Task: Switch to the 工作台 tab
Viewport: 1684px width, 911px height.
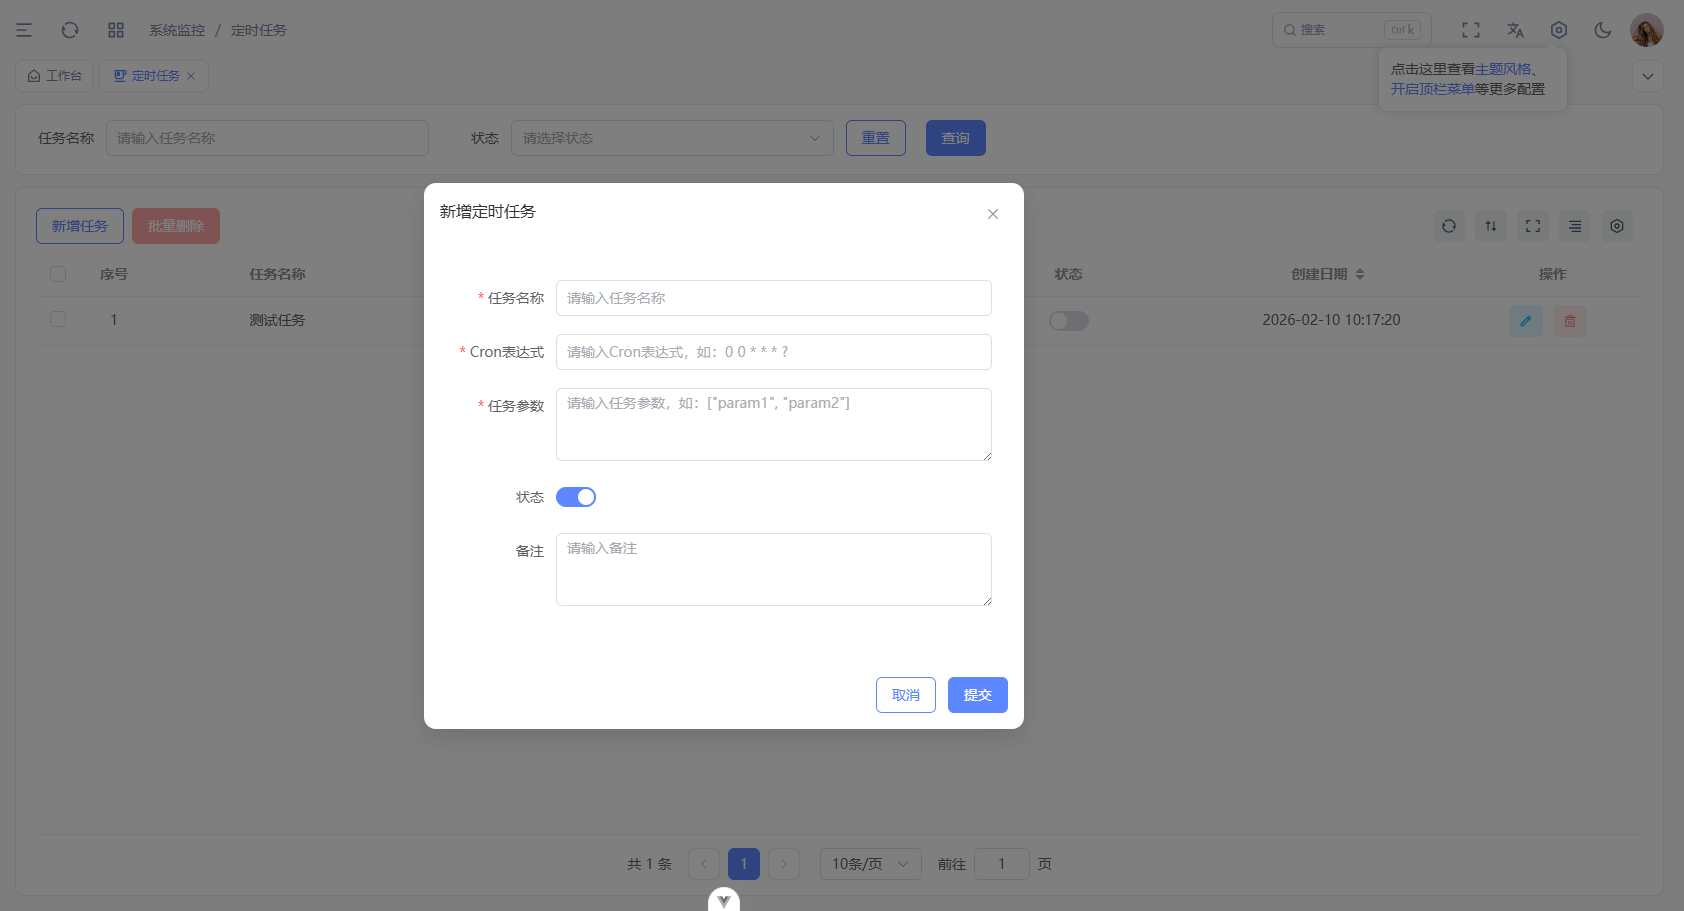Action: [54, 76]
